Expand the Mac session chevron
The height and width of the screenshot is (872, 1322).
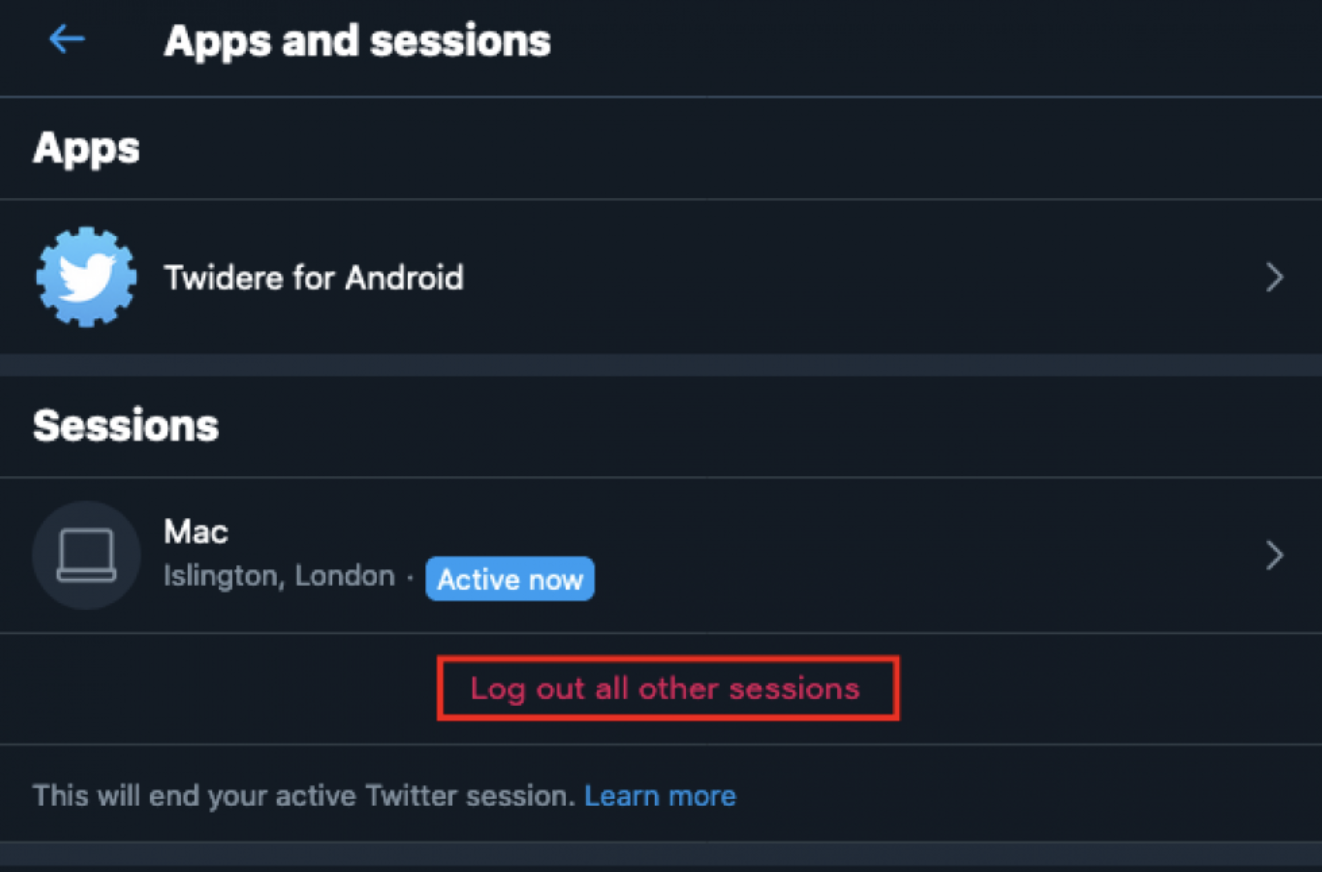1274,555
